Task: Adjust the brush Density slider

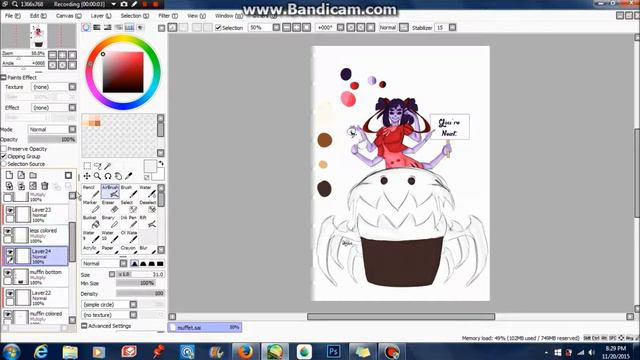Action: coord(140,293)
